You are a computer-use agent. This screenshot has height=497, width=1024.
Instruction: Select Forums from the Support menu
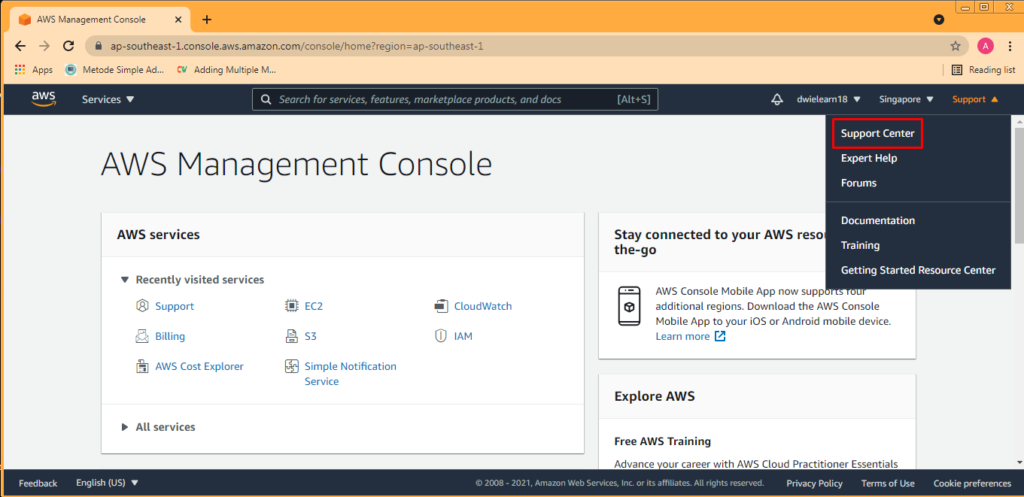tap(858, 183)
